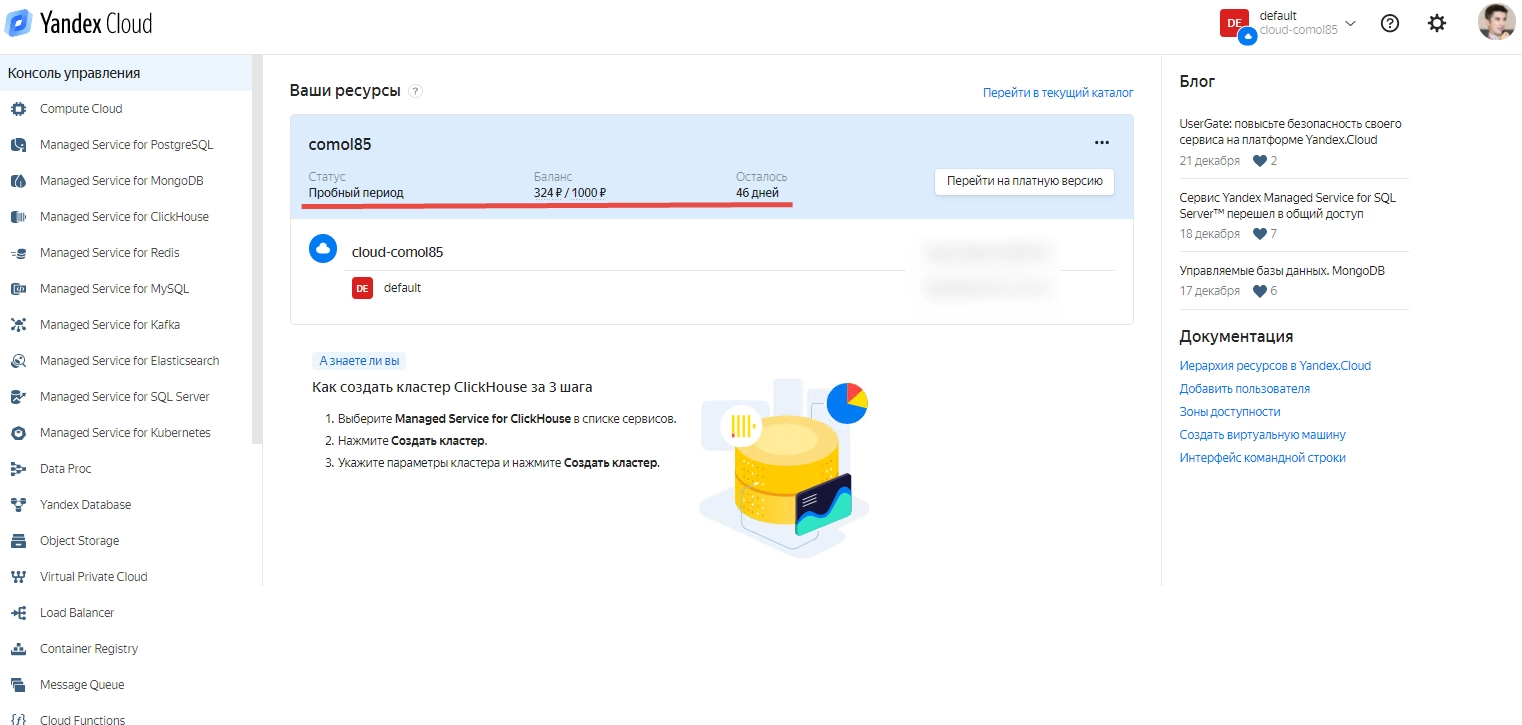Open the help question mark icon in header
The height and width of the screenshot is (725, 1522).
tap(1389, 23)
